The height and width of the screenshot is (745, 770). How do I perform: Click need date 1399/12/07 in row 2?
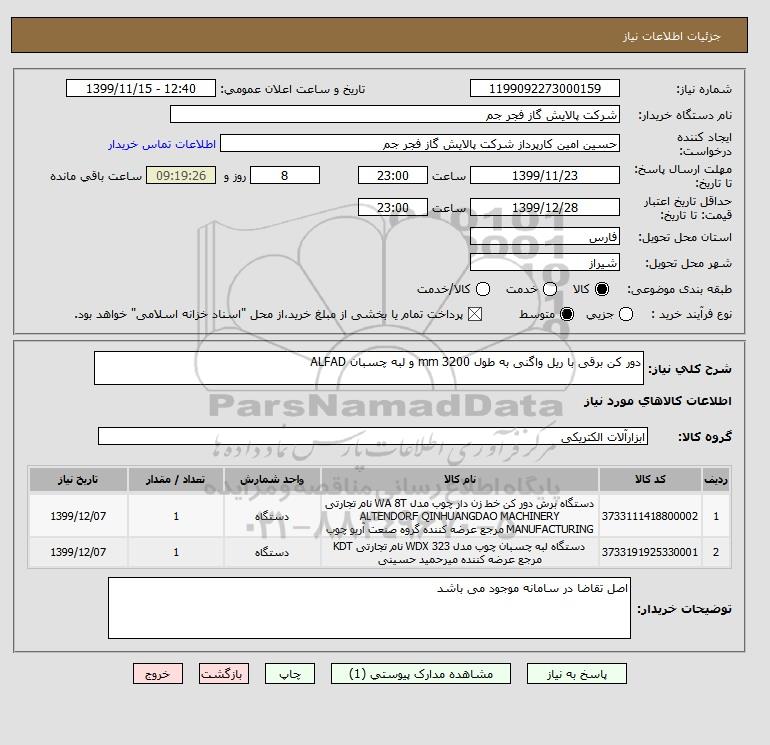coord(79,552)
